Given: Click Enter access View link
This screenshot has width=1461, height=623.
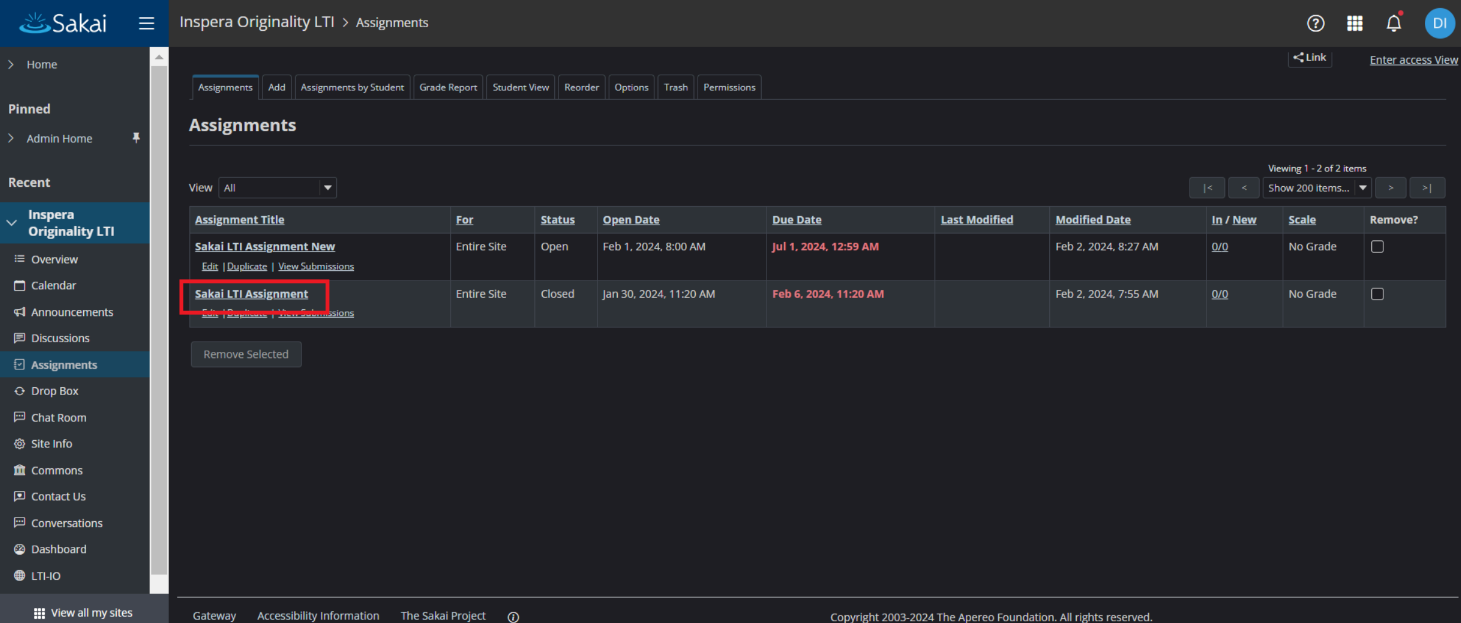Looking at the screenshot, I should pyautogui.click(x=1414, y=60).
